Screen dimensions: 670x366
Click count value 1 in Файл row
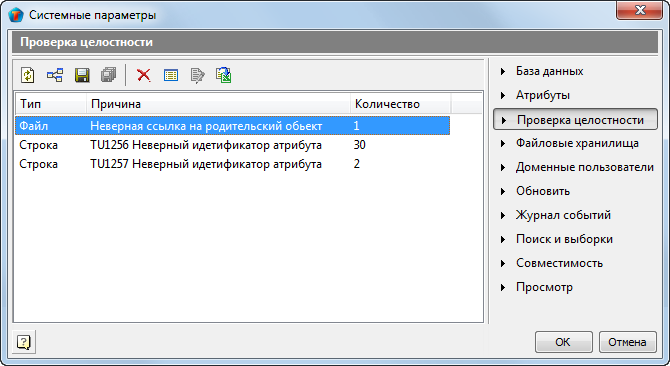[x=356, y=126]
